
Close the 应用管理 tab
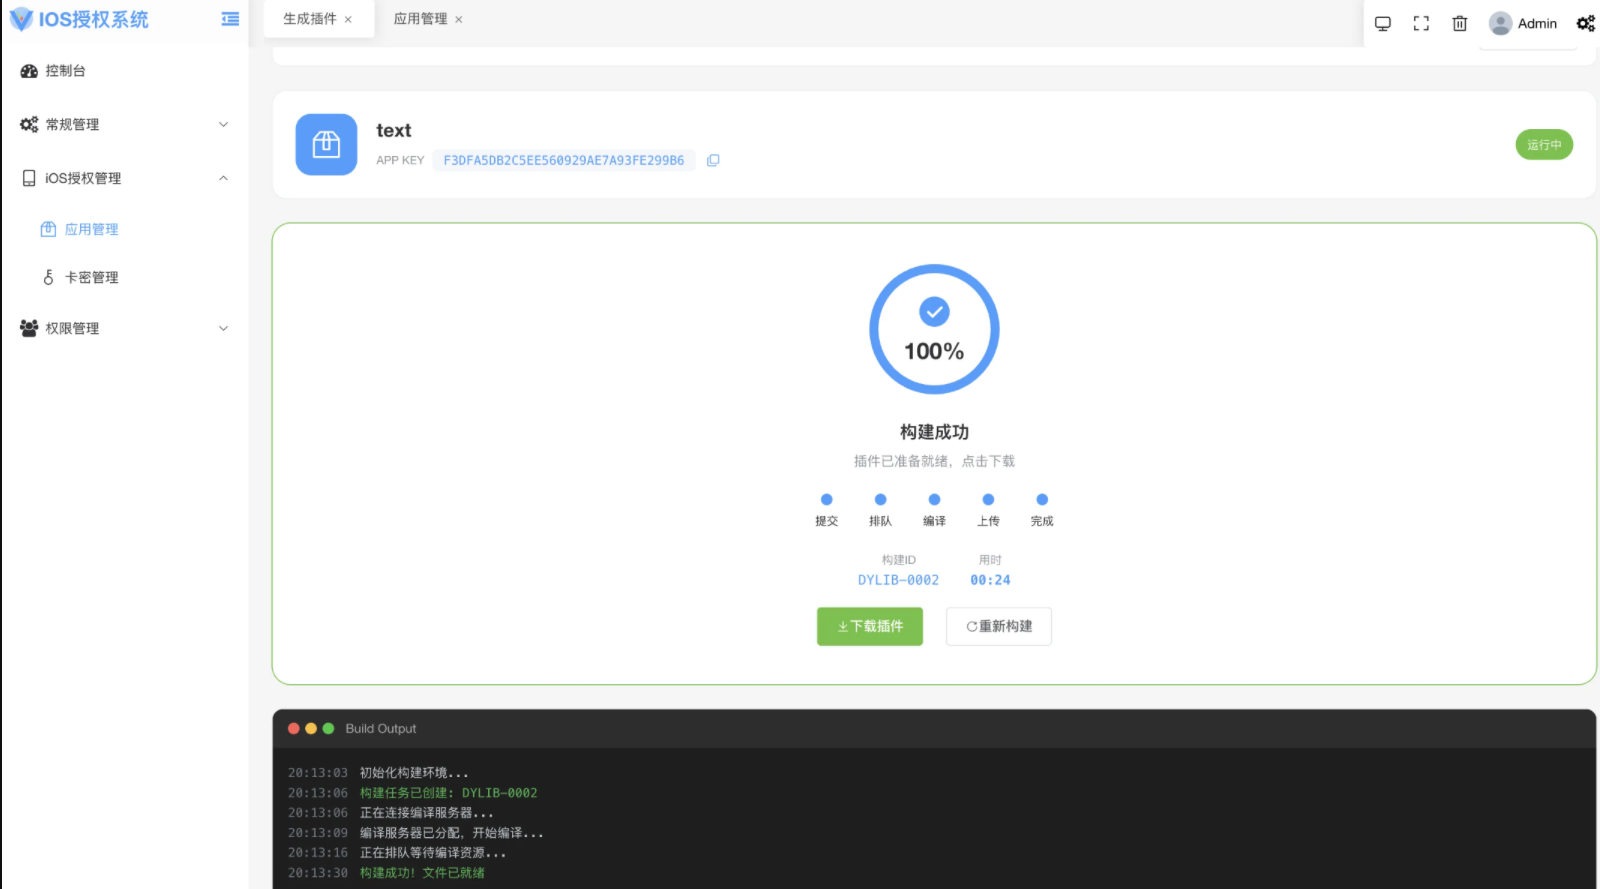click(459, 20)
